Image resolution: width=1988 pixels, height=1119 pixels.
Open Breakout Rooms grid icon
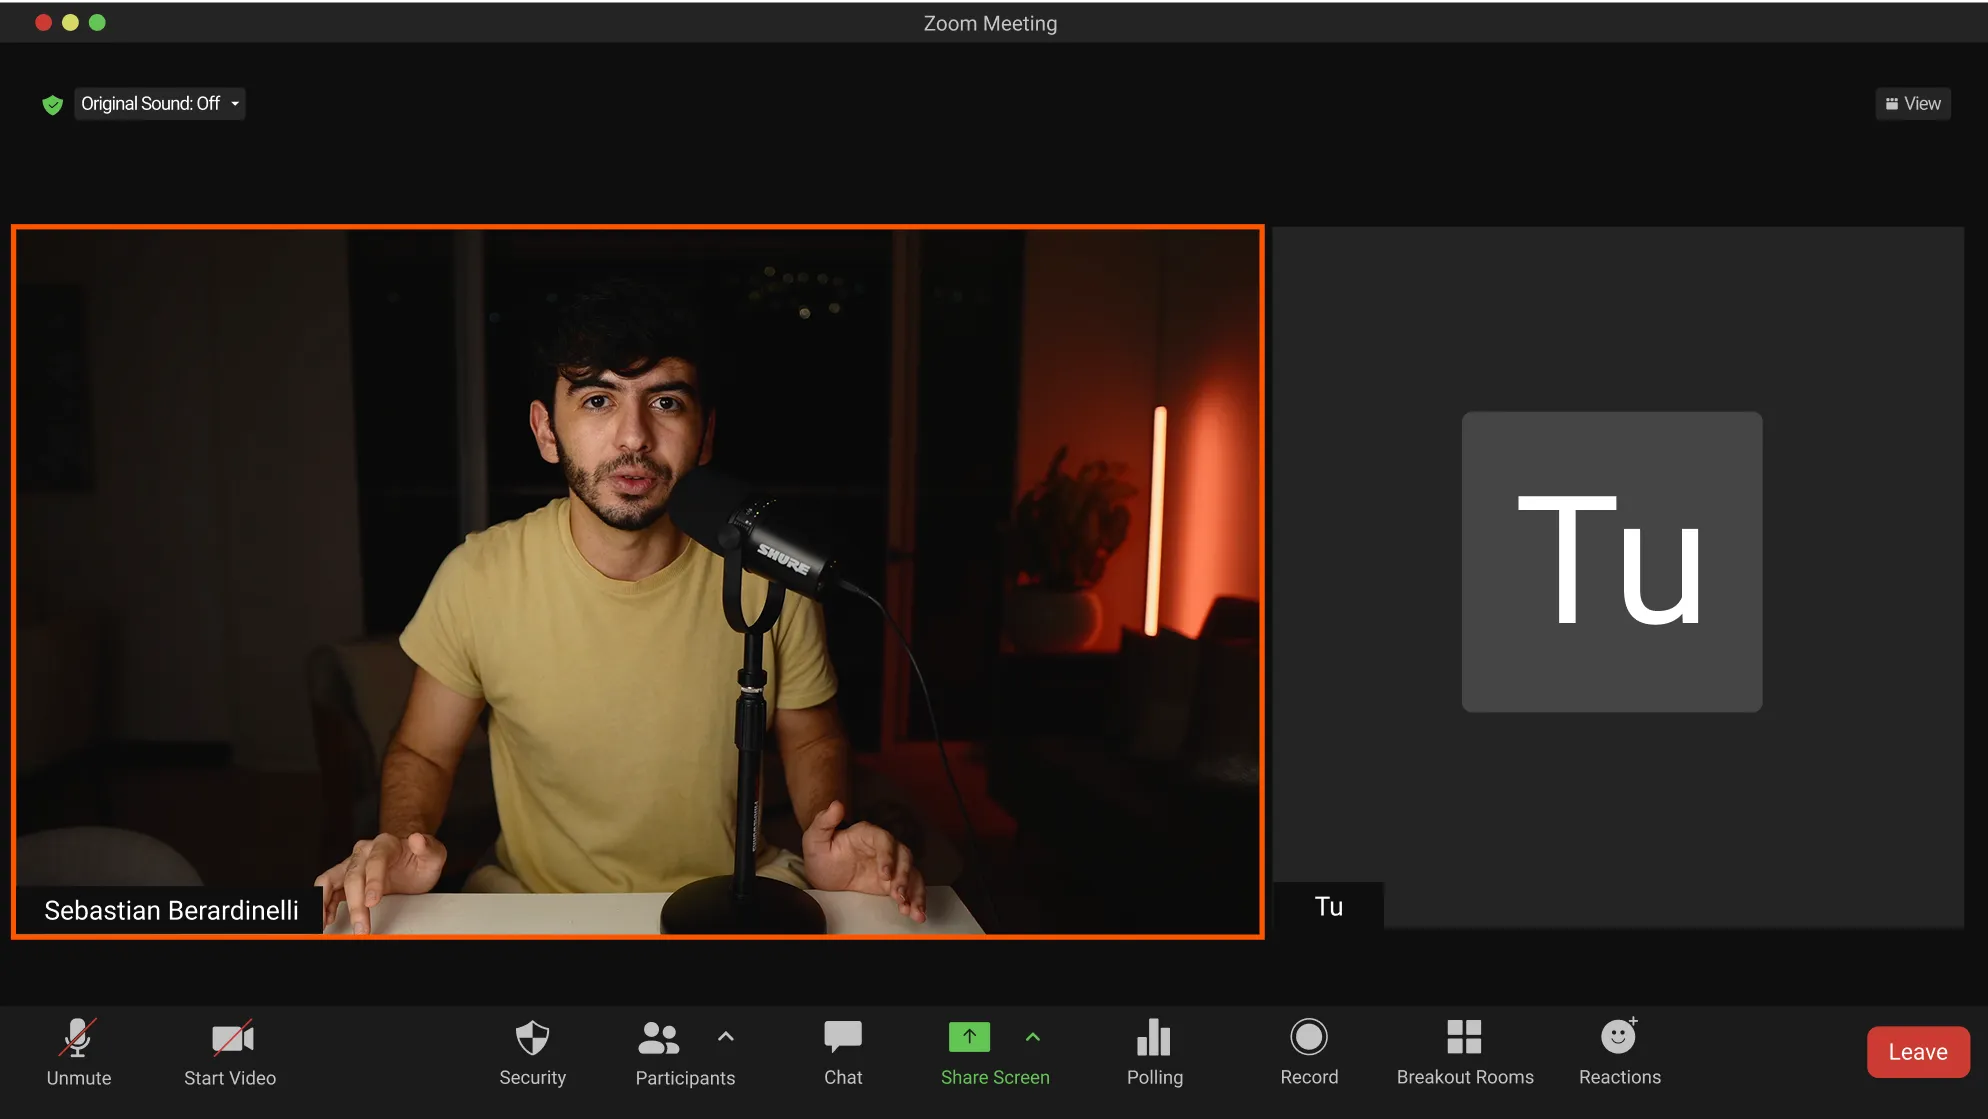point(1464,1037)
